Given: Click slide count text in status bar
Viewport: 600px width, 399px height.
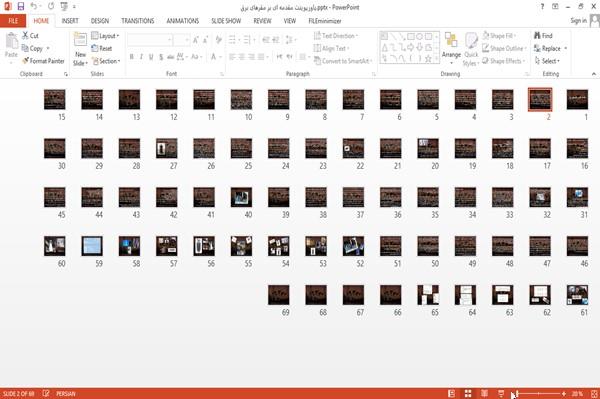Looking at the screenshot, I should click(x=18, y=394).
